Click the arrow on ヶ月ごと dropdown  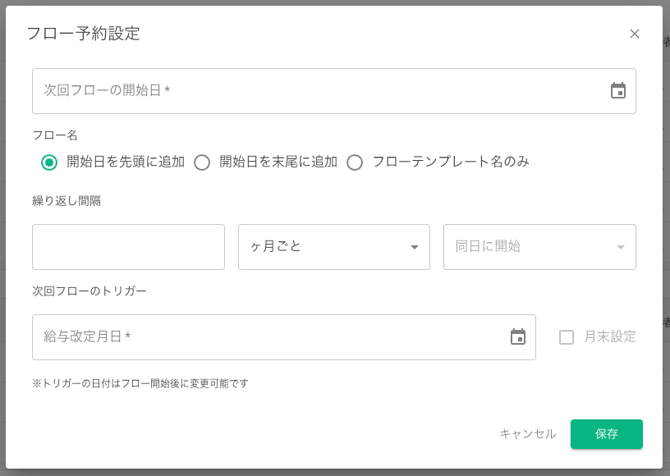pyautogui.click(x=414, y=247)
